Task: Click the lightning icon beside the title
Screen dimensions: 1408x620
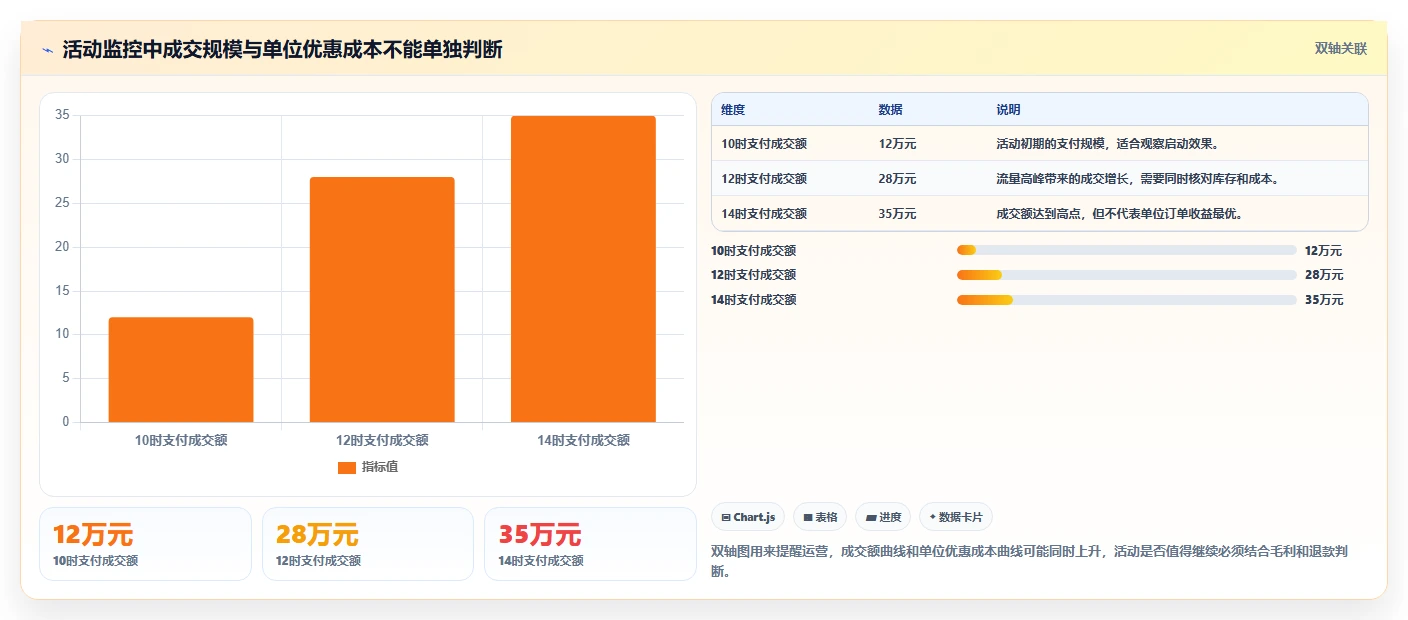Action: 48,50
